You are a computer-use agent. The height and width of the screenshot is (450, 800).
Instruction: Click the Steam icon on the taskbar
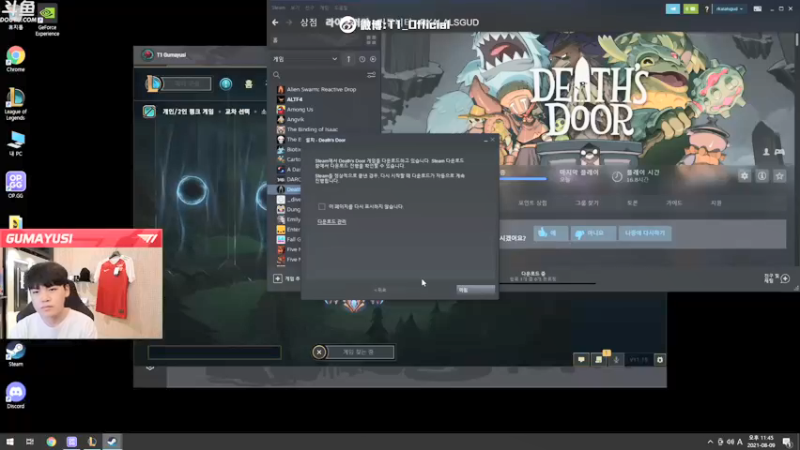(x=112, y=442)
